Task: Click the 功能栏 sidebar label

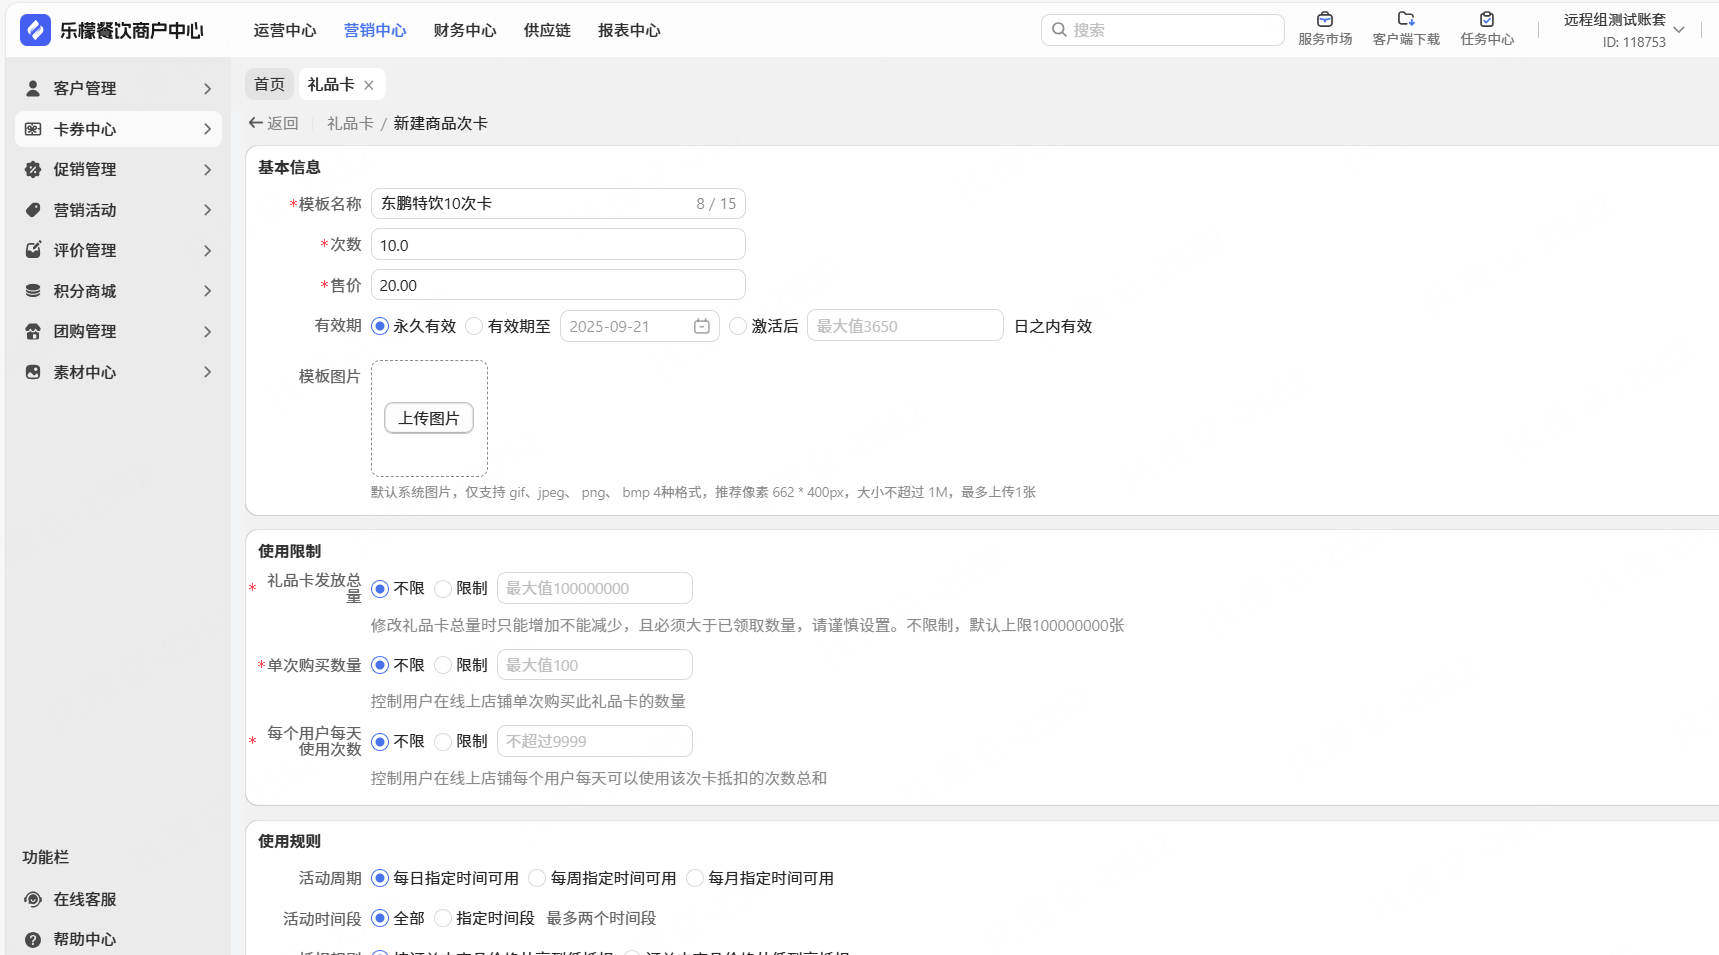Action: pyautogui.click(x=46, y=857)
